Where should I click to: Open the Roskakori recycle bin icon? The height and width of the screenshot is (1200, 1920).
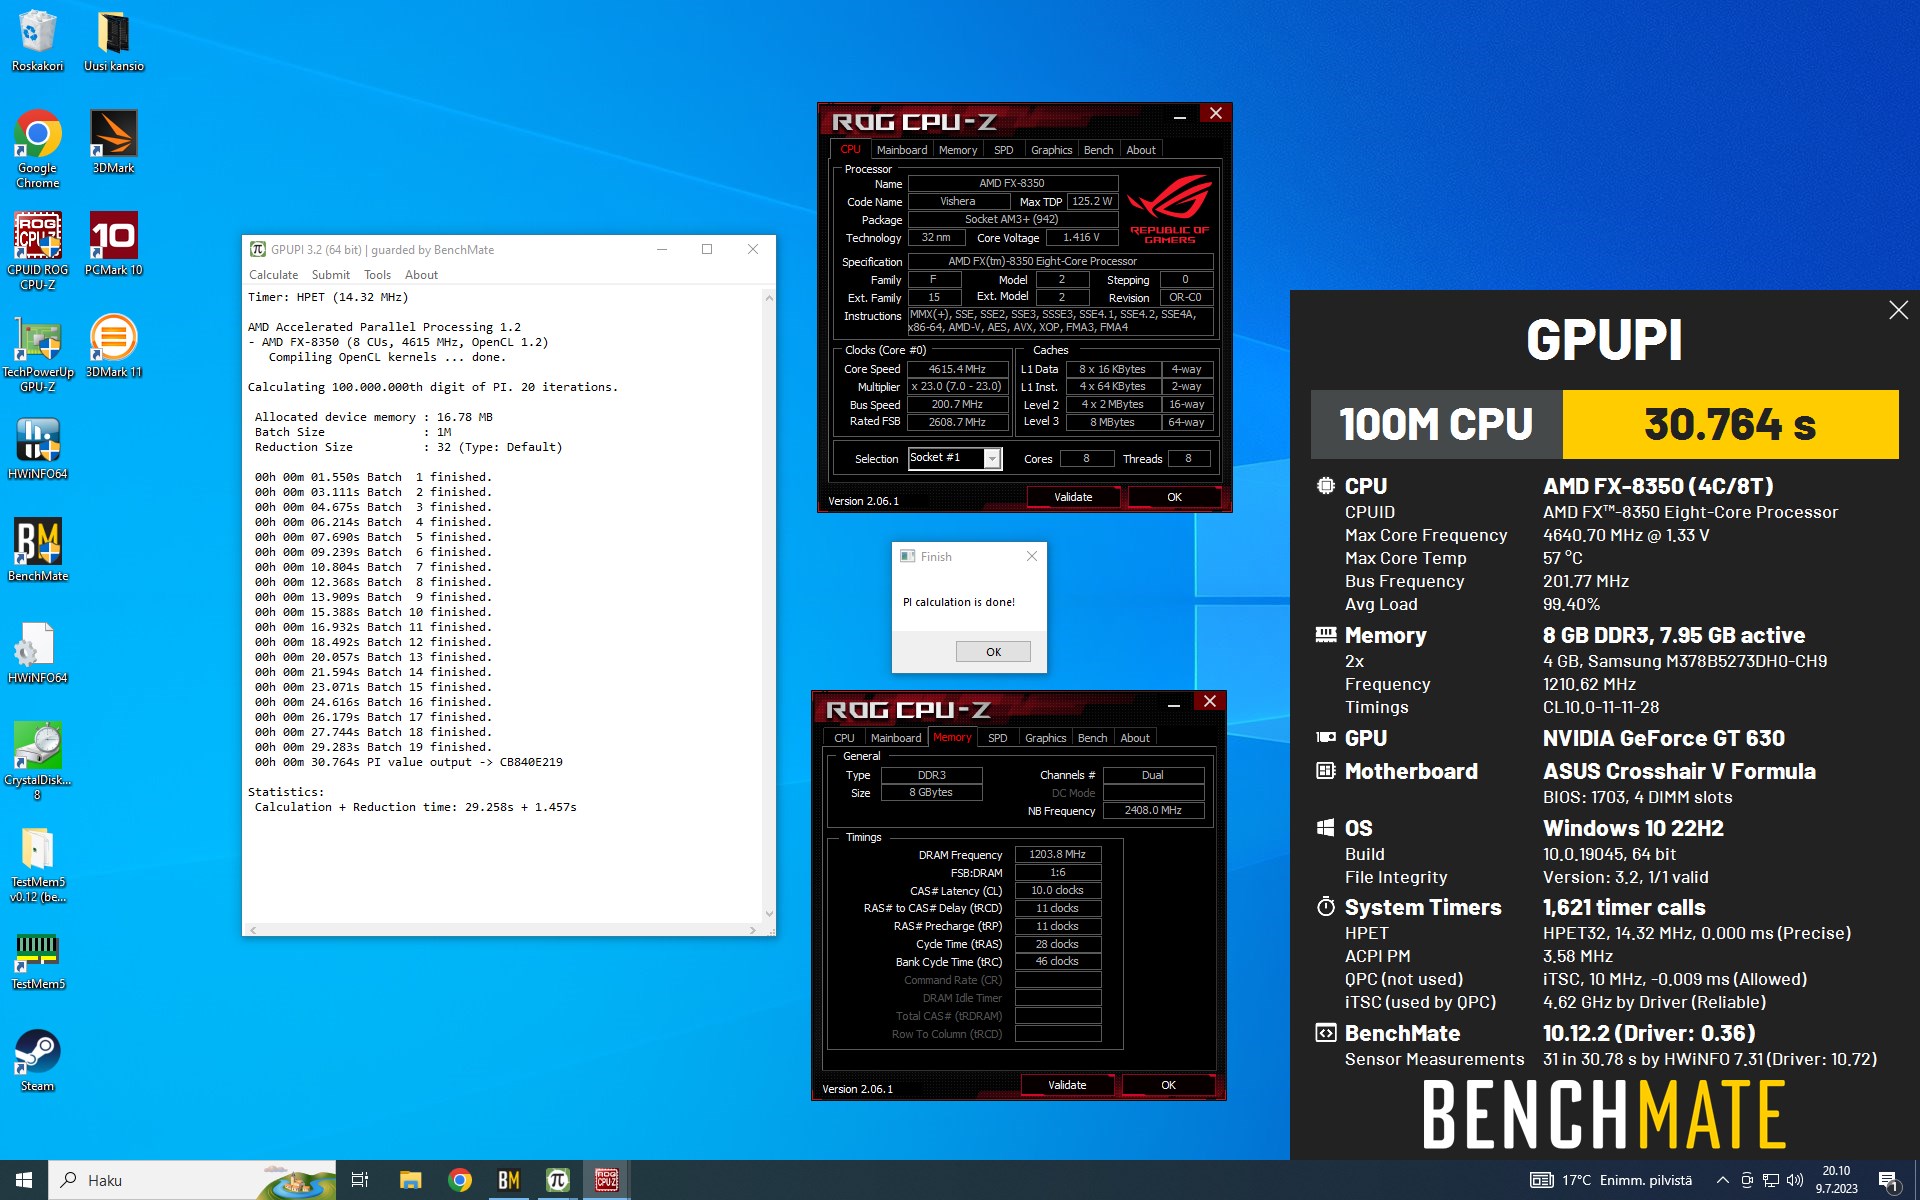click(x=37, y=40)
